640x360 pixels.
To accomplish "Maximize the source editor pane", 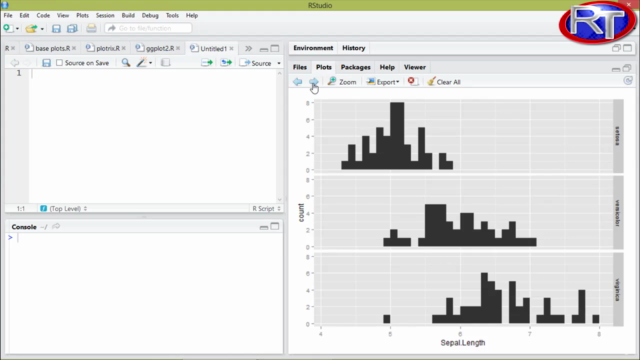I will (275, 48).
